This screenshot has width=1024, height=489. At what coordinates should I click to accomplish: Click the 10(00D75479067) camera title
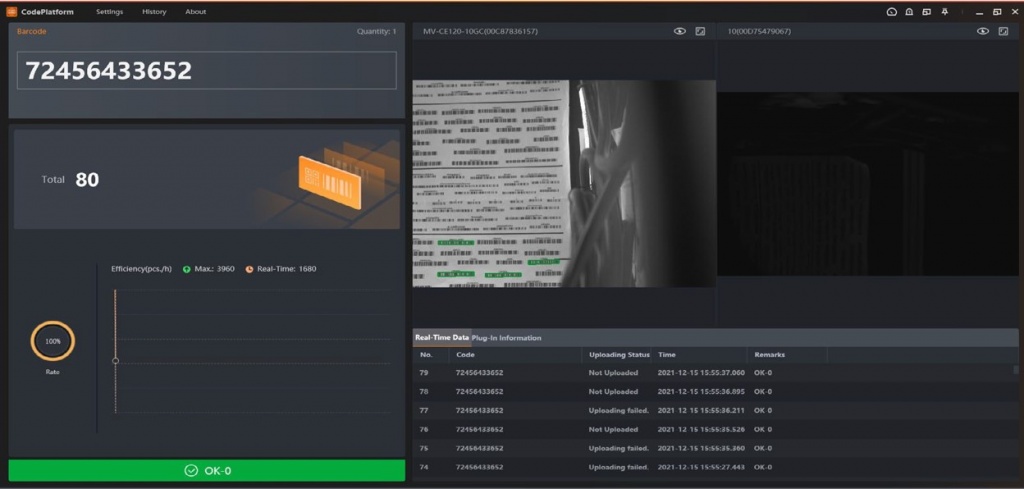click(x=759, y=31)
